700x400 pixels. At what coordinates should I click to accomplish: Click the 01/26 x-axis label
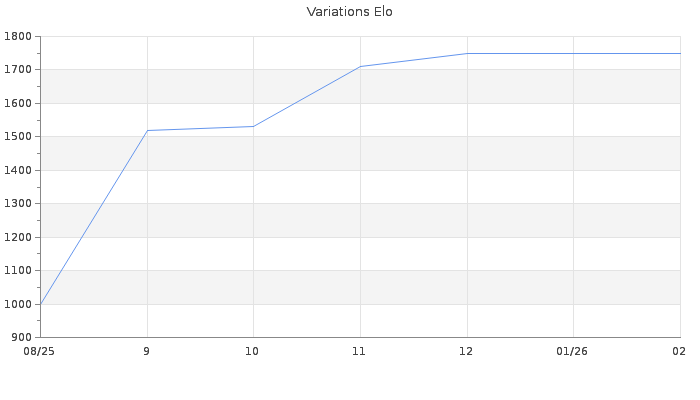(x=573, y=351)
